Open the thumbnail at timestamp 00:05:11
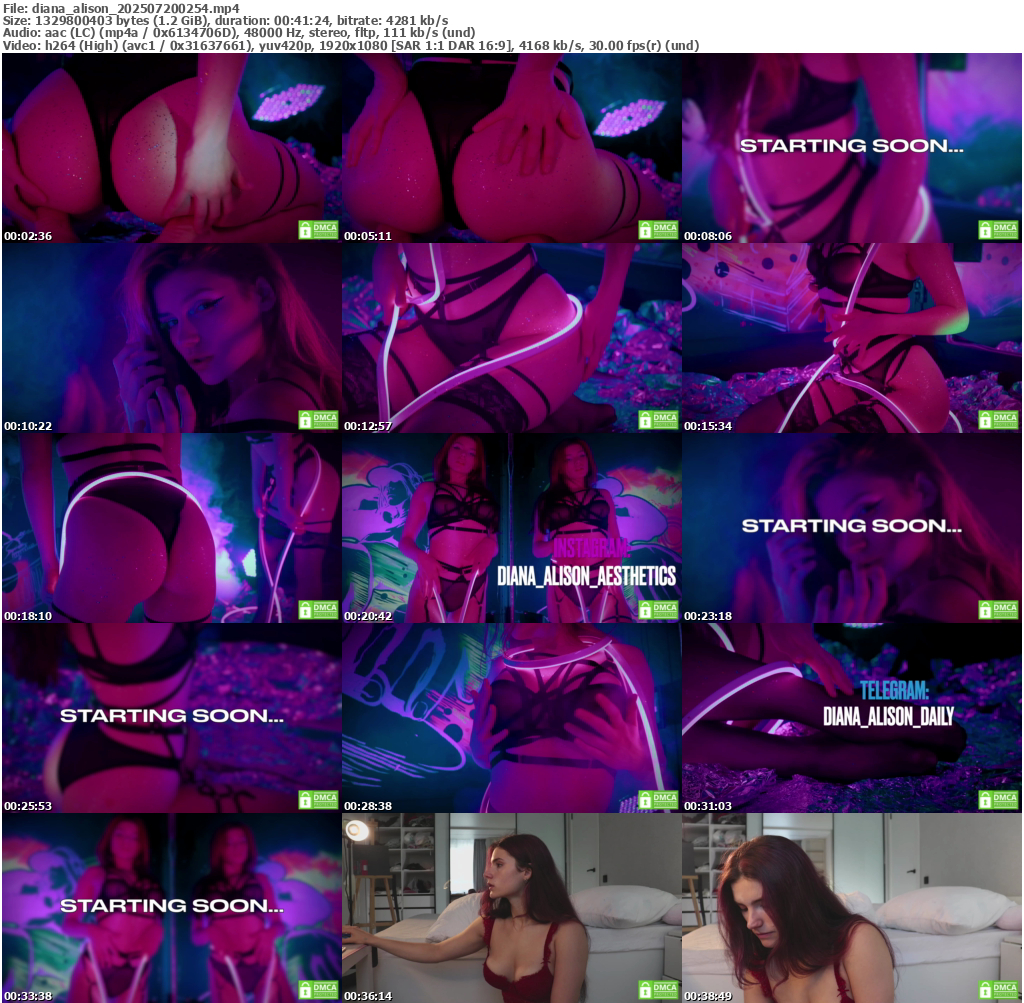Viewport: 1024px width, 1003px height. click(511, 148)
